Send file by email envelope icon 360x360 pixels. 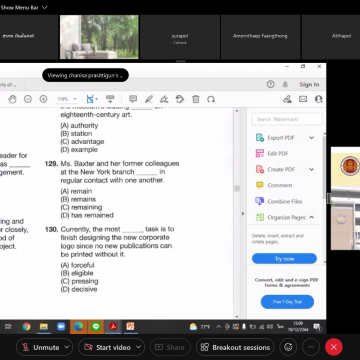[x=303, y=99]
